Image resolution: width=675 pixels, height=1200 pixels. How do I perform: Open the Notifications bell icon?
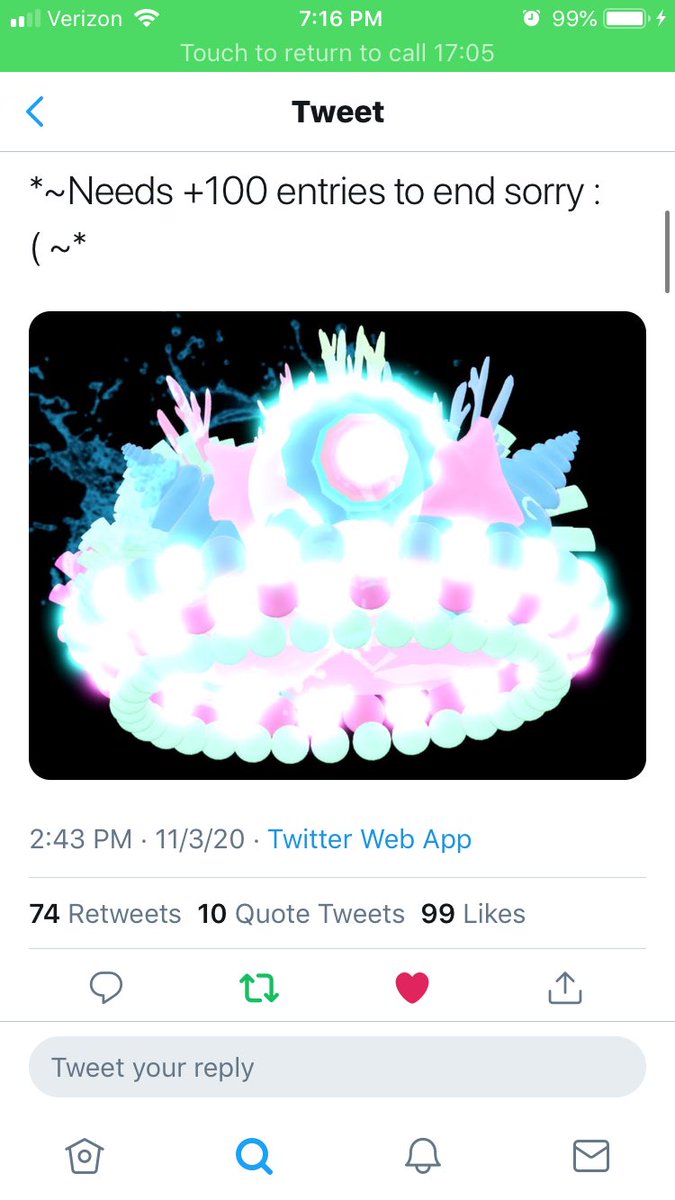(x=422, y=1156)
